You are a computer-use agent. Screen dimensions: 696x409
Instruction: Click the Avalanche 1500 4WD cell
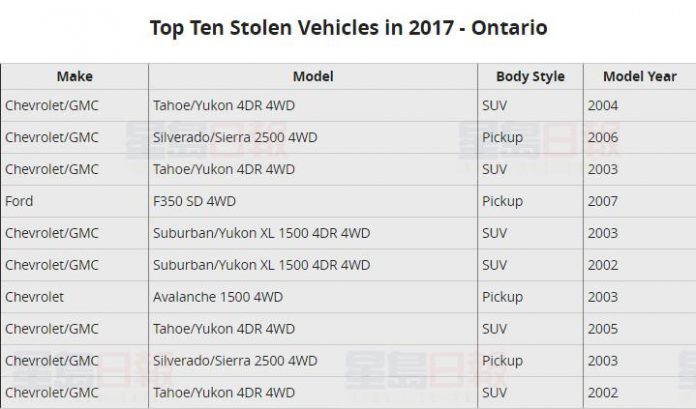click(313, 297)
